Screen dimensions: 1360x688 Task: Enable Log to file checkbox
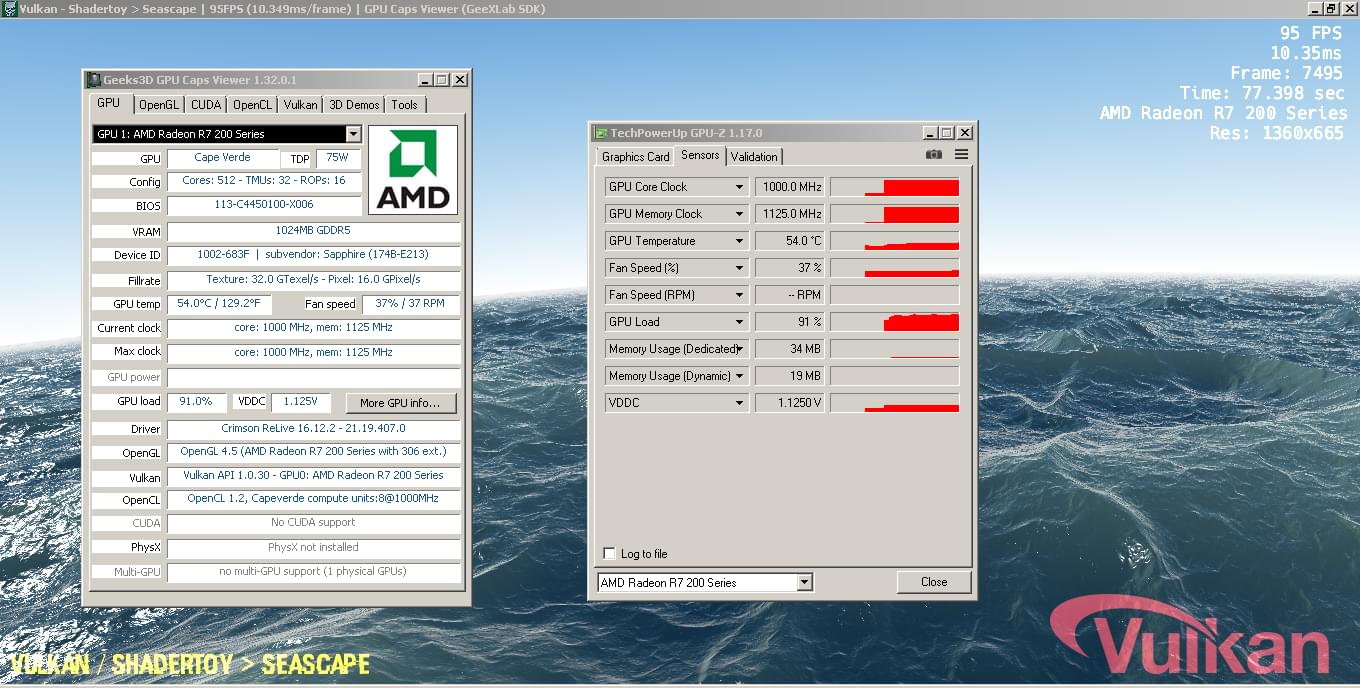pyautogui.click(x=609, y=553)
